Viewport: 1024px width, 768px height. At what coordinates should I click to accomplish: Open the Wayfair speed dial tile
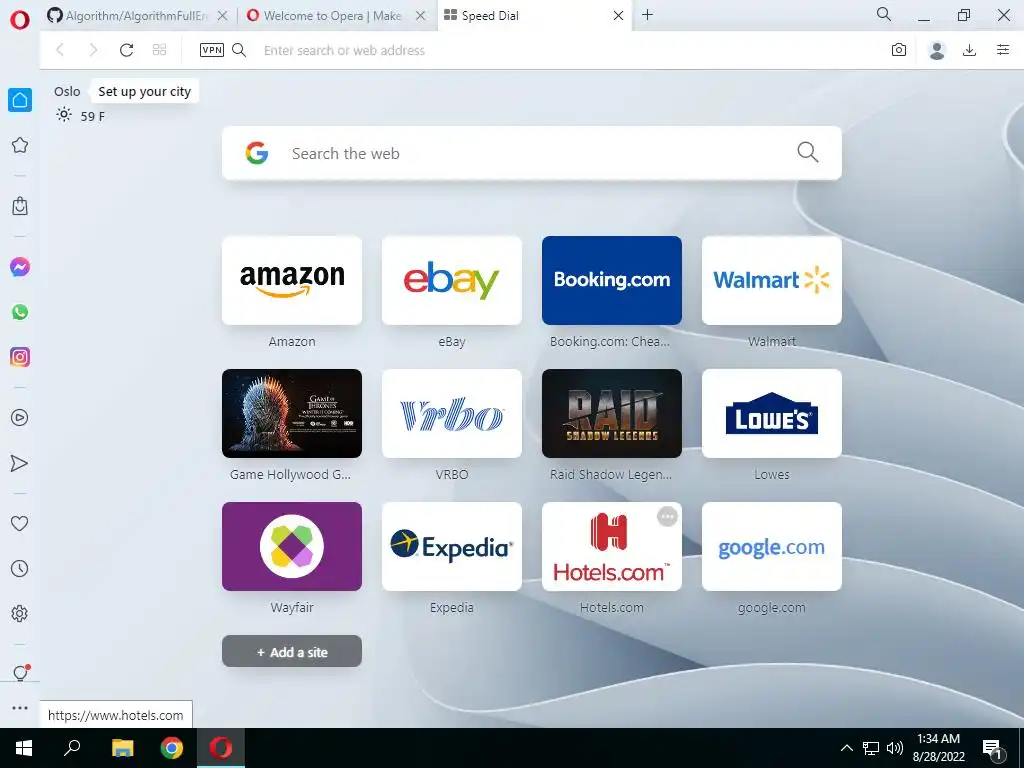[292, 547]
